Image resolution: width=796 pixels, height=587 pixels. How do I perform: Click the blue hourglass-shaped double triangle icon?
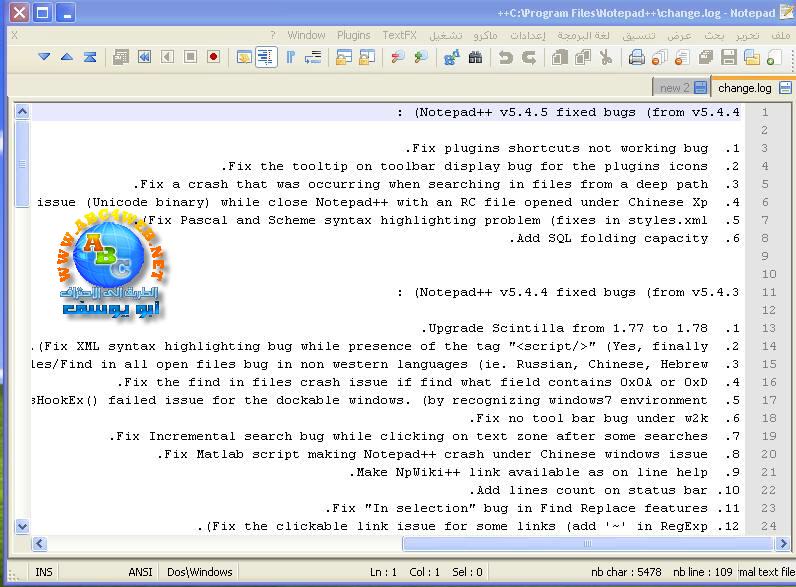tap(90, 57)
